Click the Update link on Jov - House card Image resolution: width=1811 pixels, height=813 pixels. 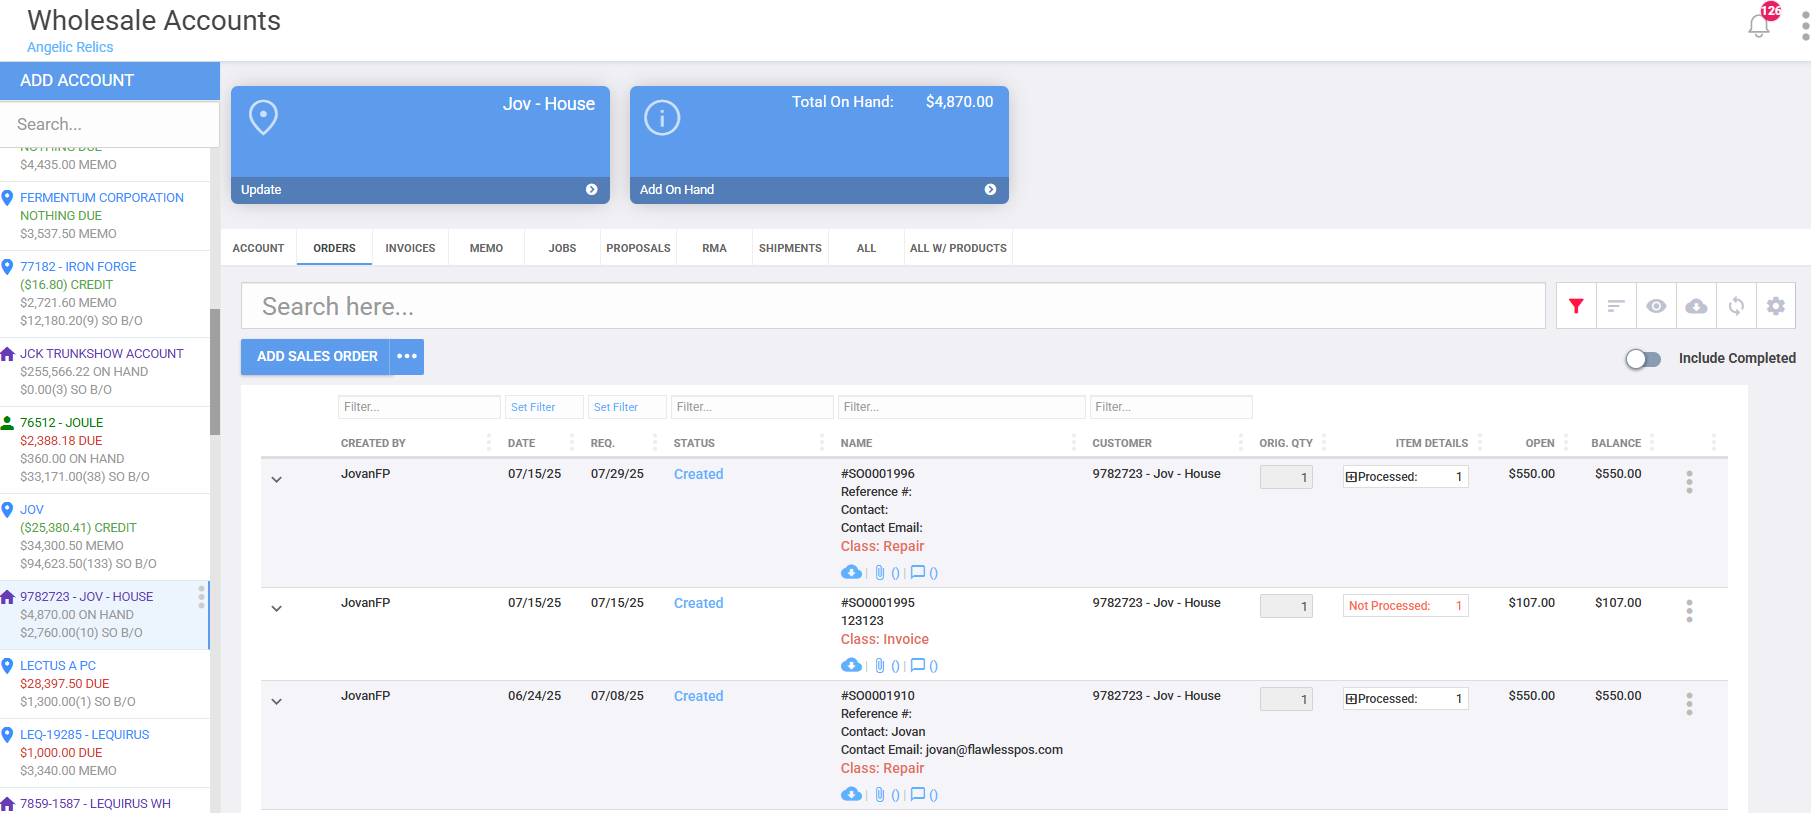click(x=261, y=189)
